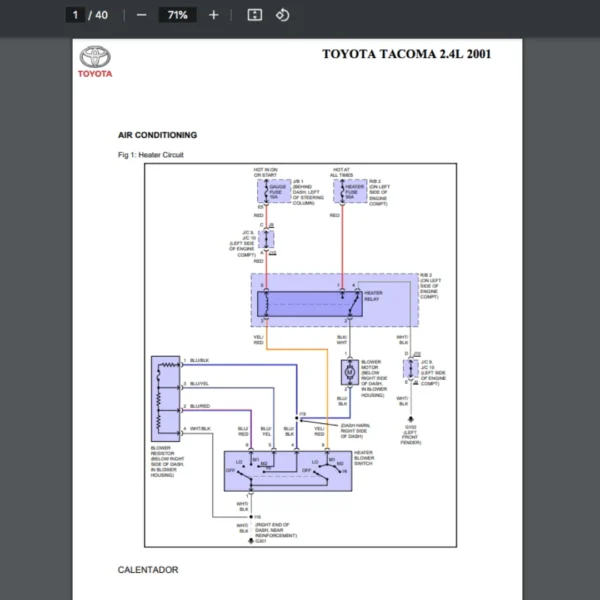Click the GAUGE FUSE box in diagram

tap(274, 191)
